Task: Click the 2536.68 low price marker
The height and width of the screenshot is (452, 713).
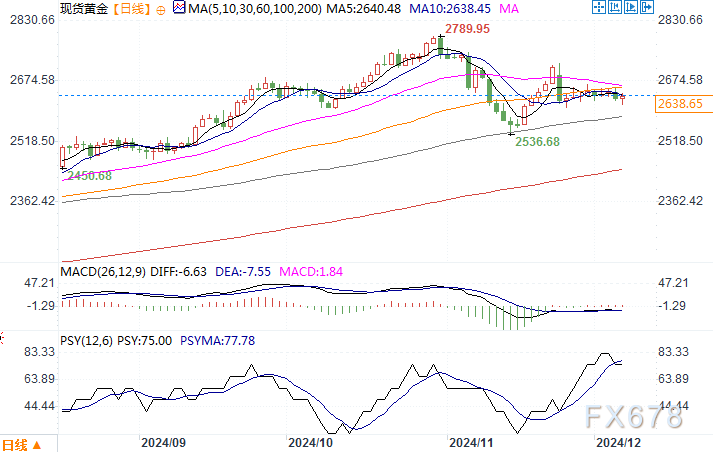Action: click(x=538, y=143)
